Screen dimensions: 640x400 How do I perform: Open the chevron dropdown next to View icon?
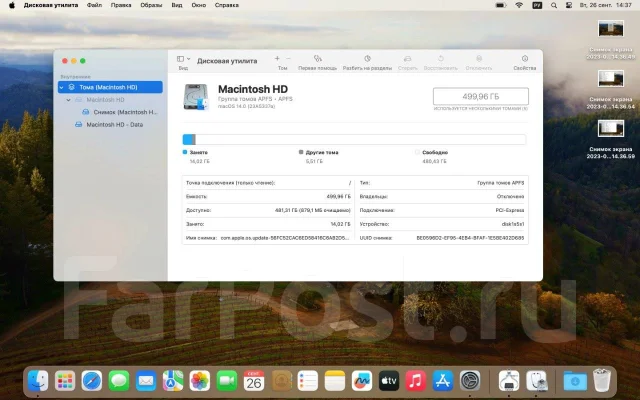coord(188,59)
